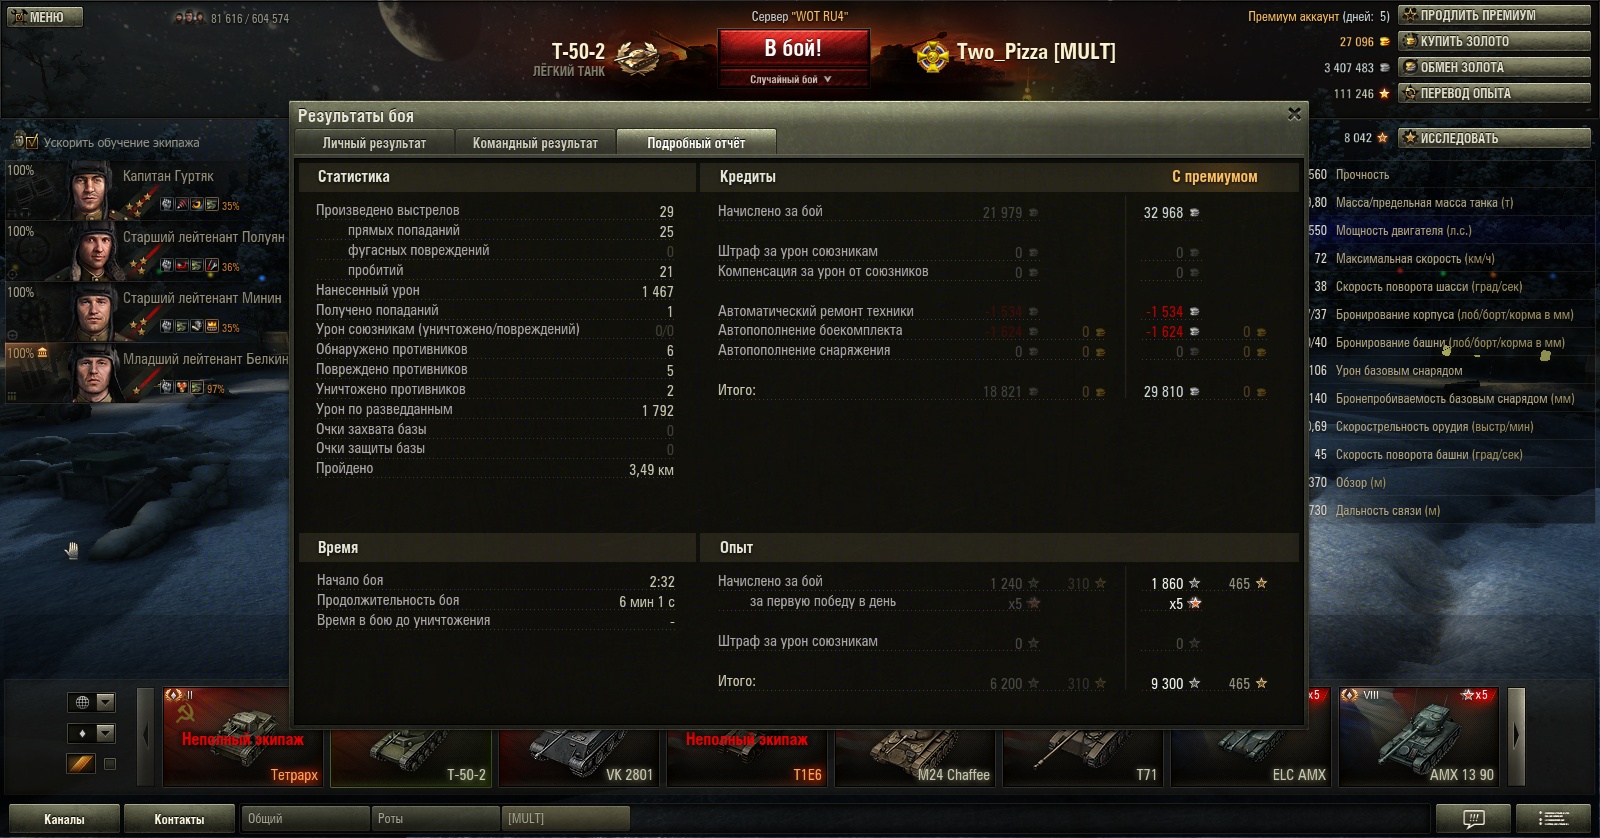Open the Случайный бой battle mode dropdown
Viewport: 1600px width, 838px height.
click(793, 79)
